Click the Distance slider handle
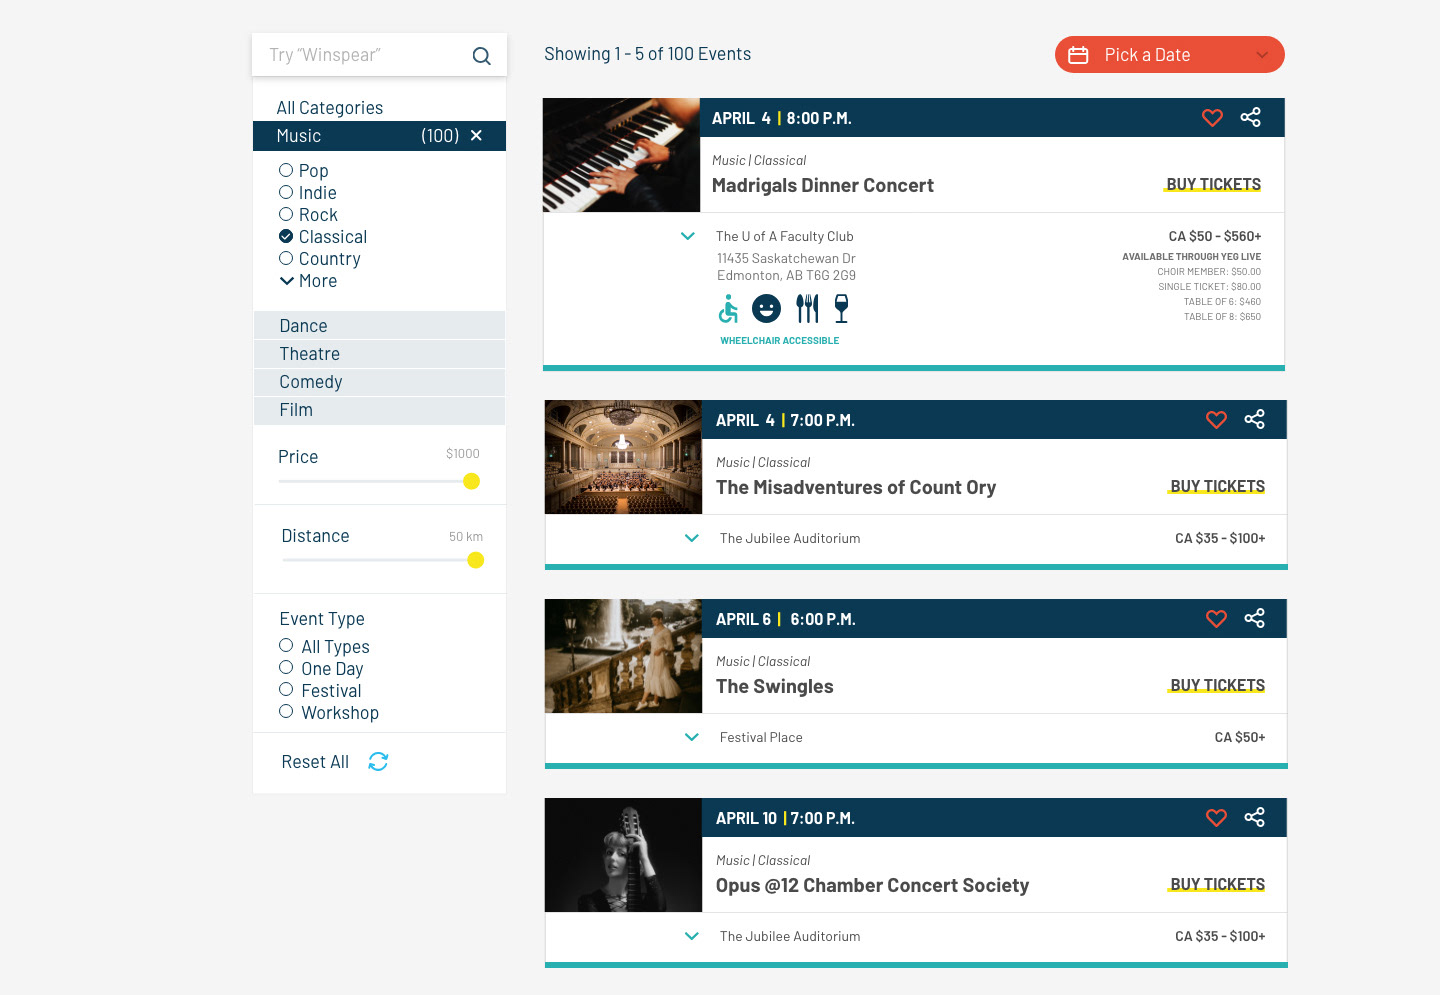1440x995 pixels. (475, 560)
